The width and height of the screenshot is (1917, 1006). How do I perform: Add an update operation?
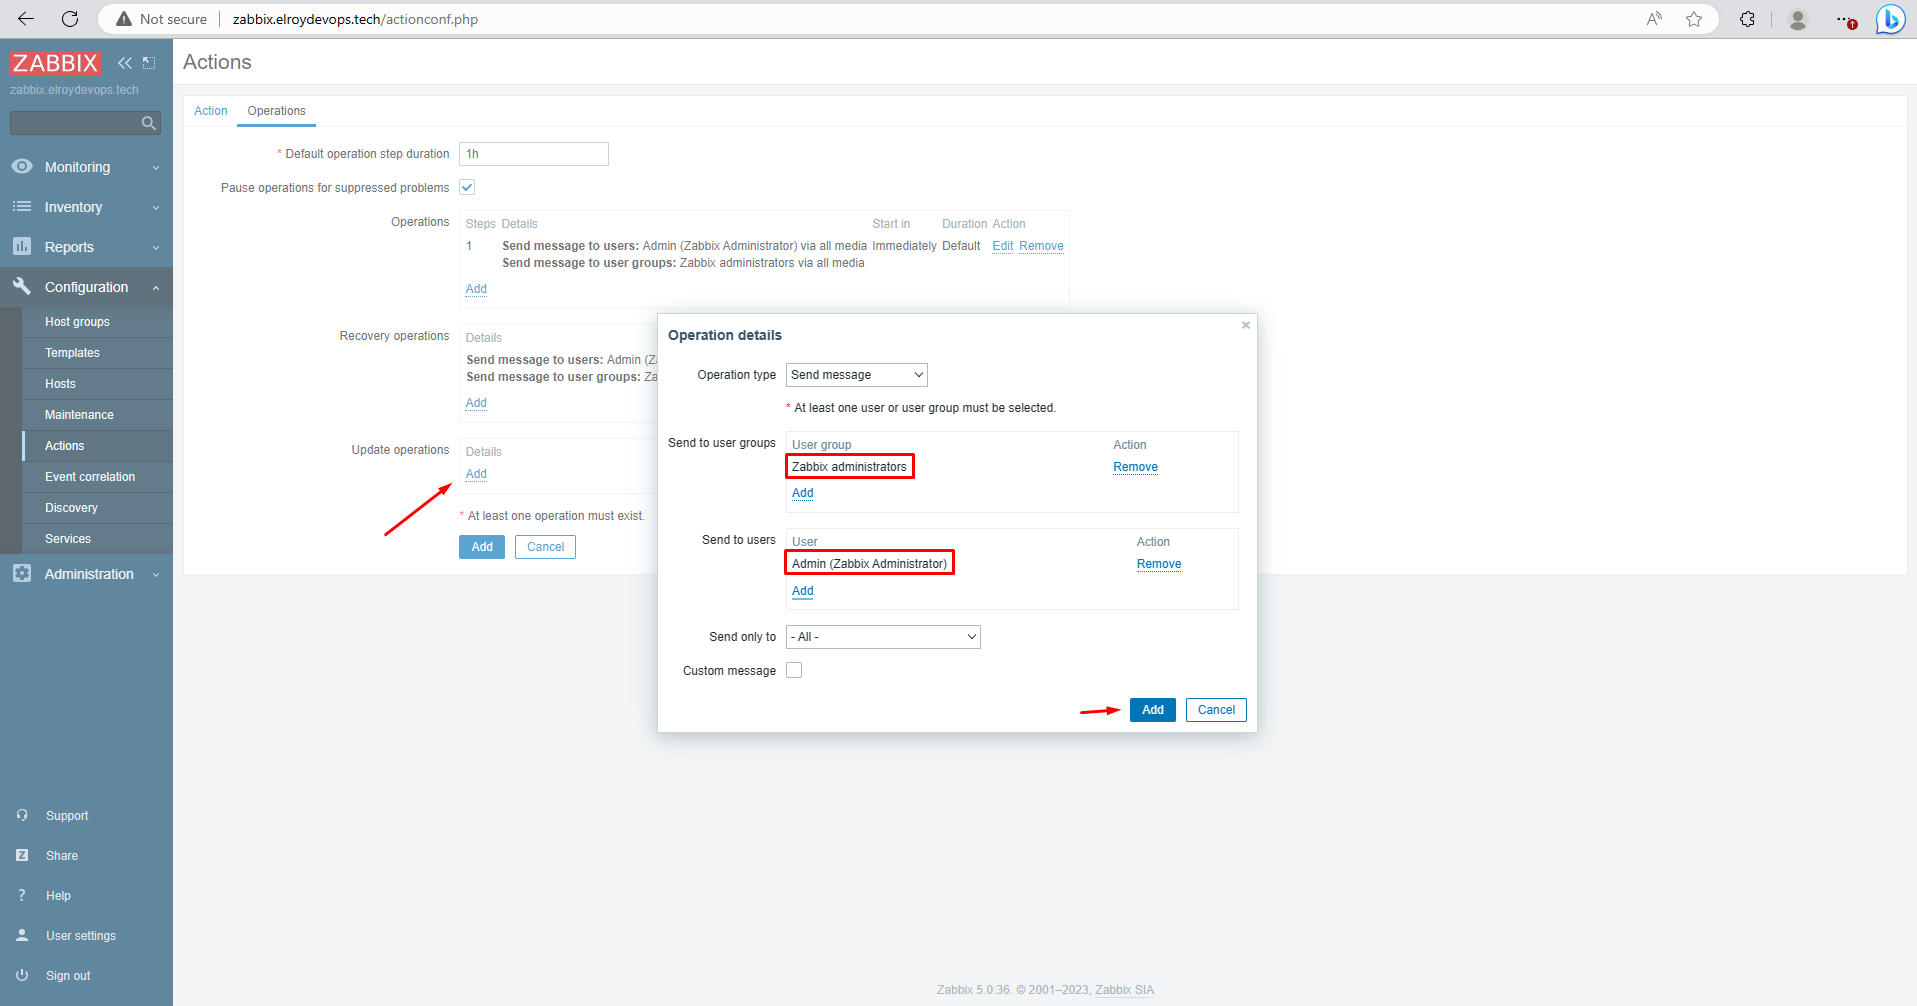476,474
